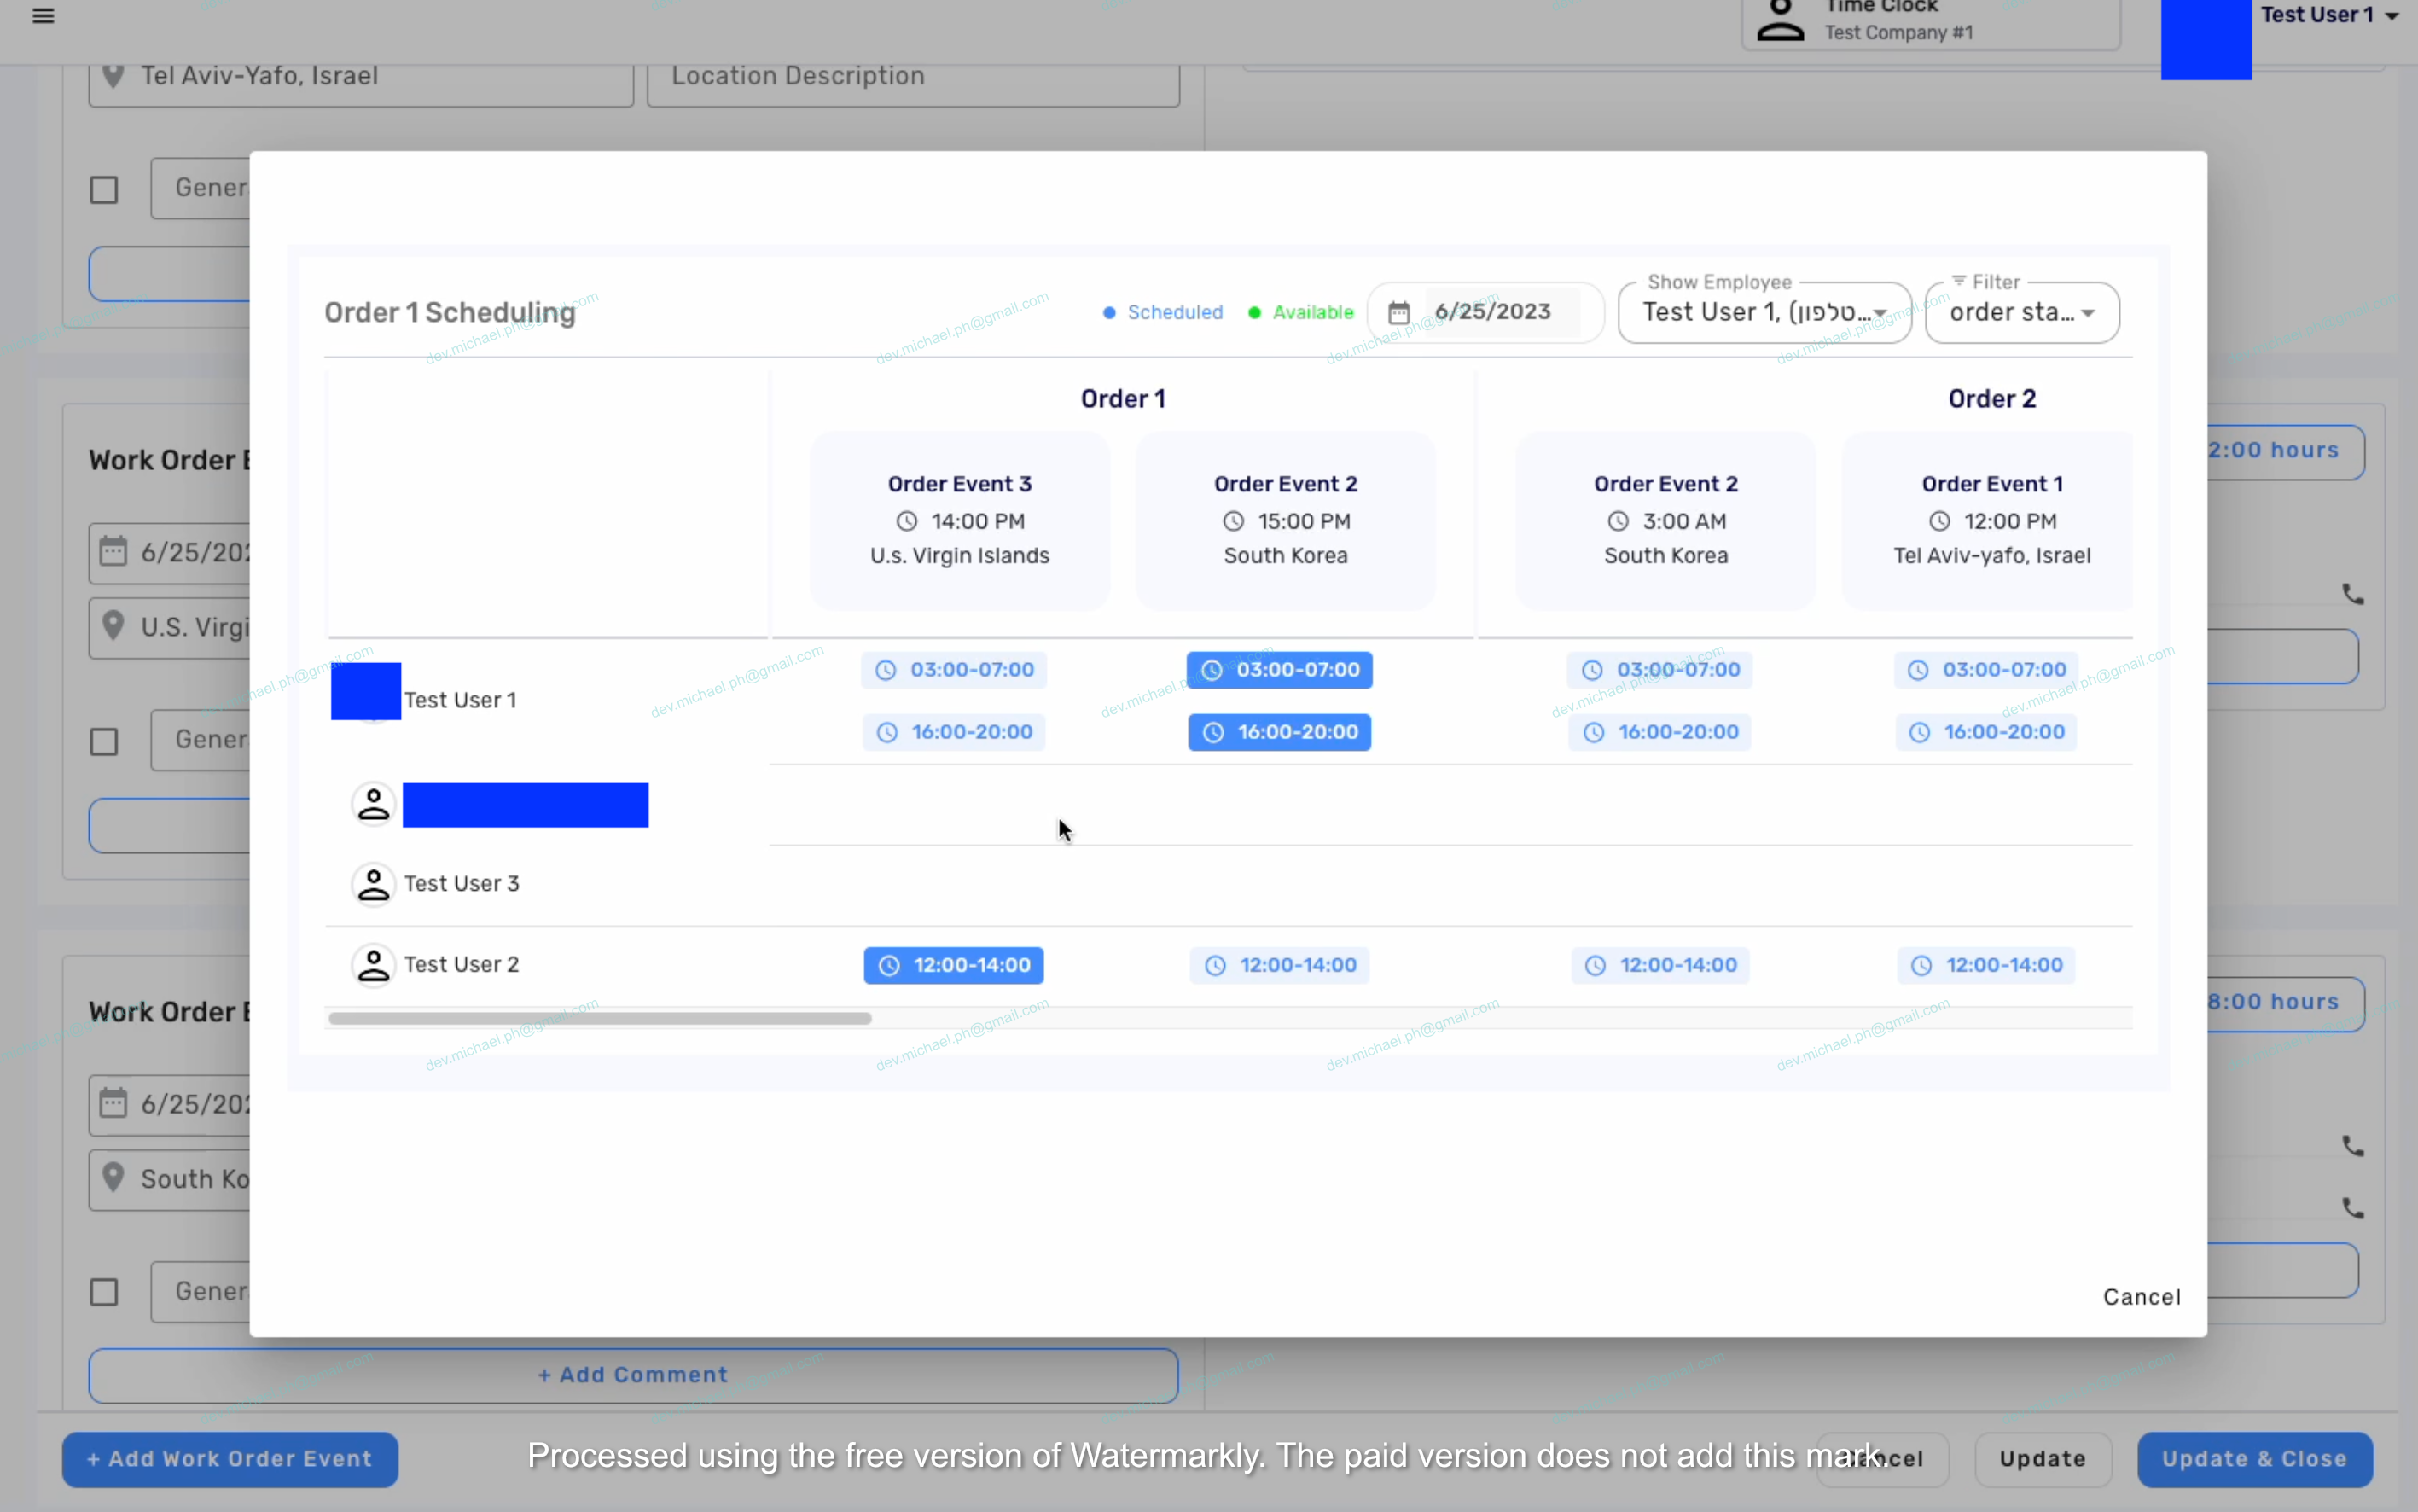Image resolution: width=2418 pixels, height=1512 pixels.
Task: Click the Order 1 column header
Action: click(1122, 399)
